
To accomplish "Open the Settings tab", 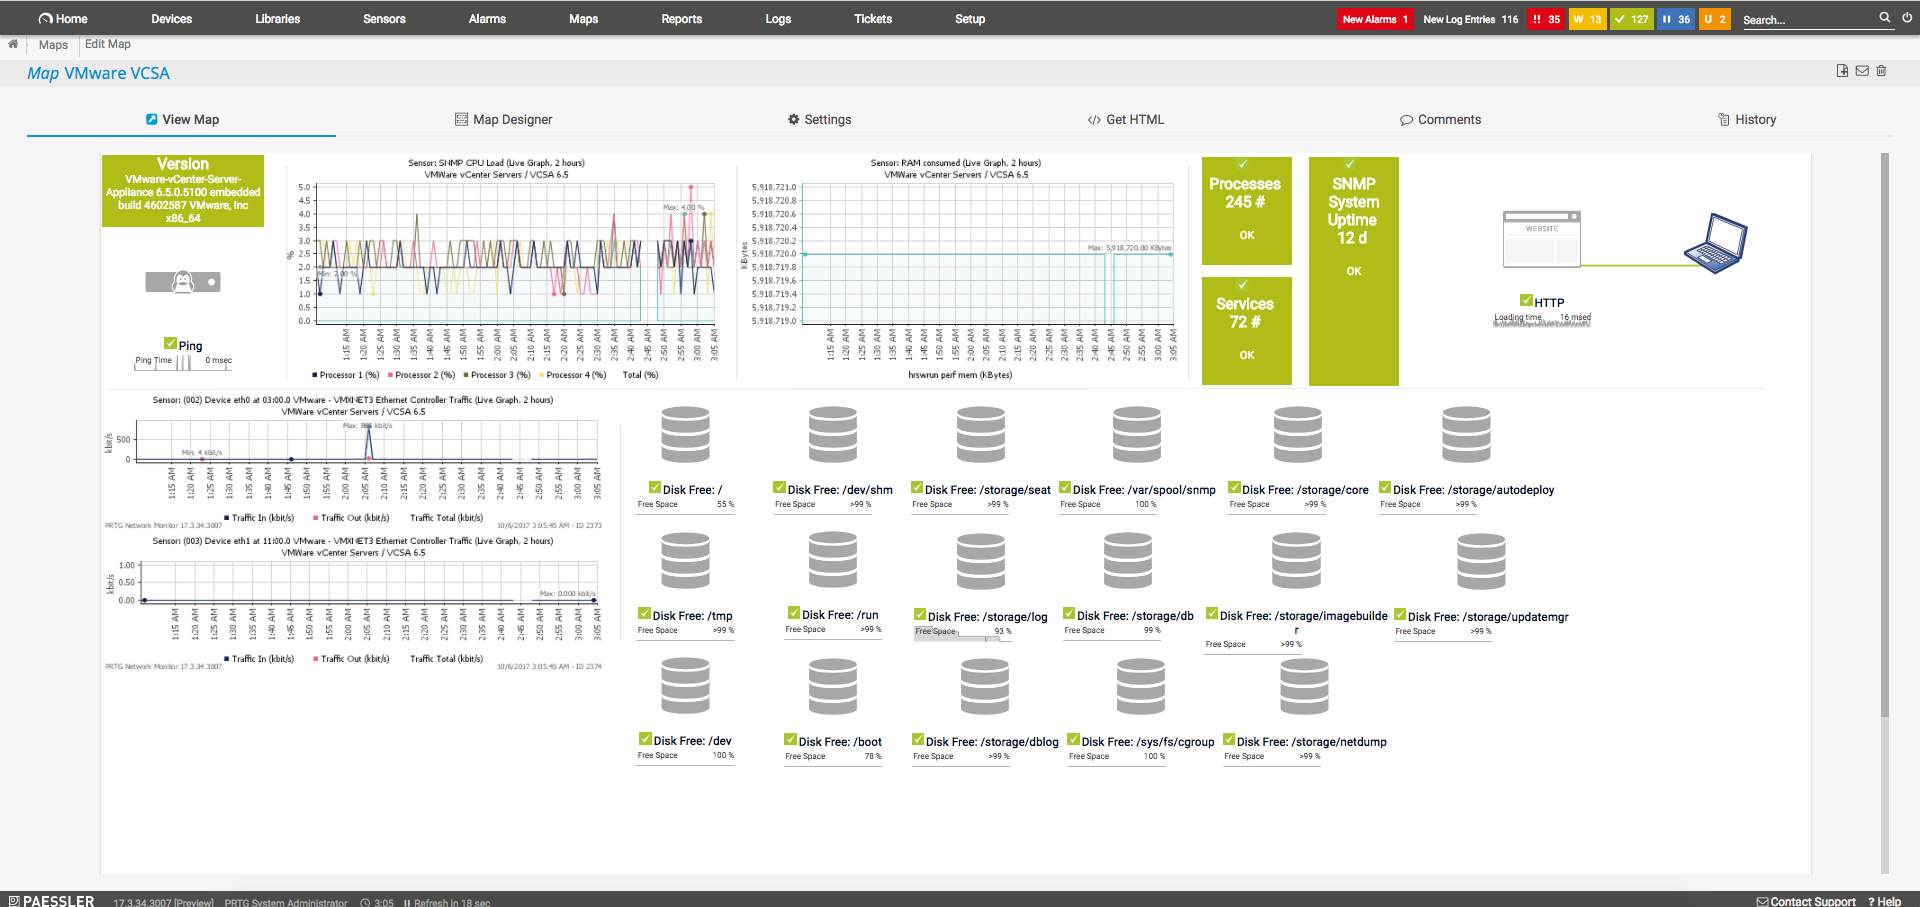I will (820, 119).
